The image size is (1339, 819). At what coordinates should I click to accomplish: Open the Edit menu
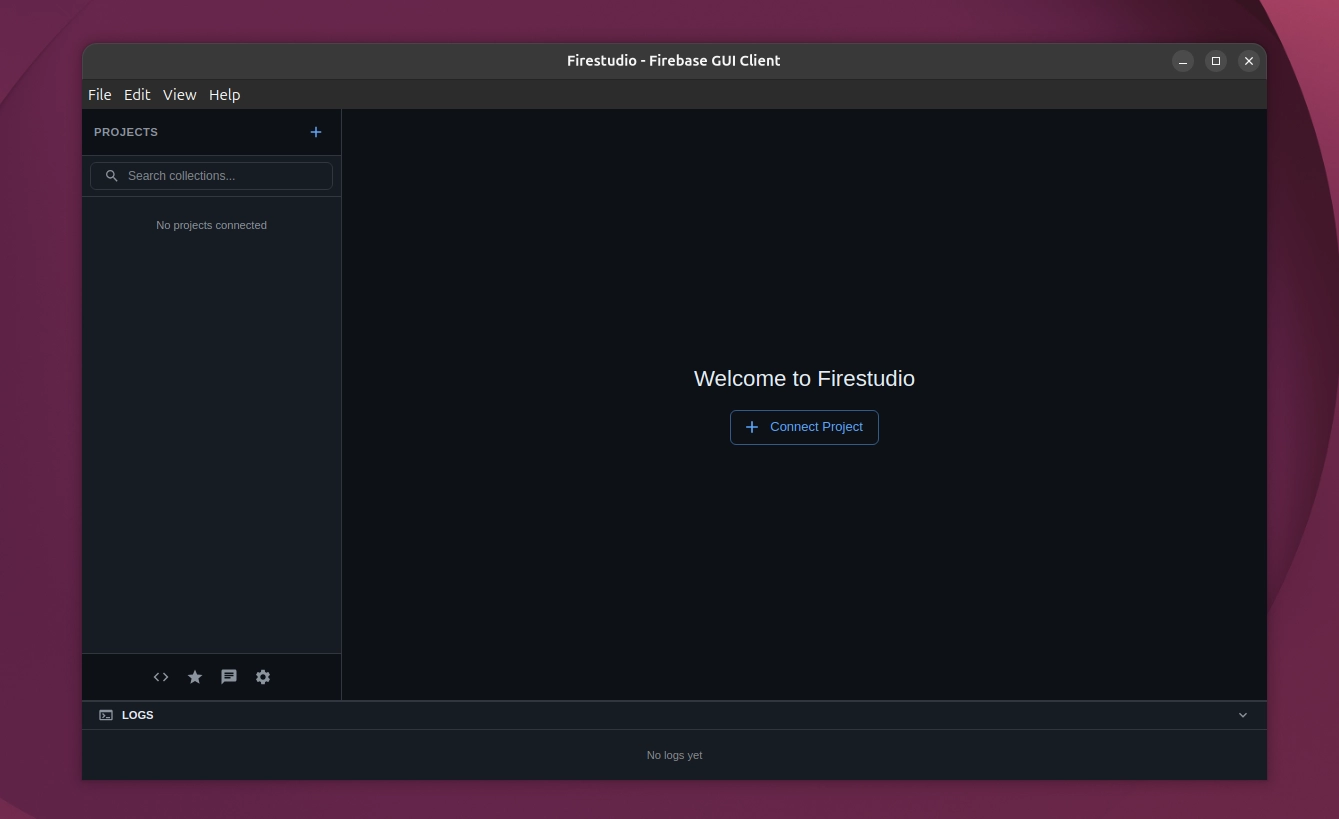(137, 95)
